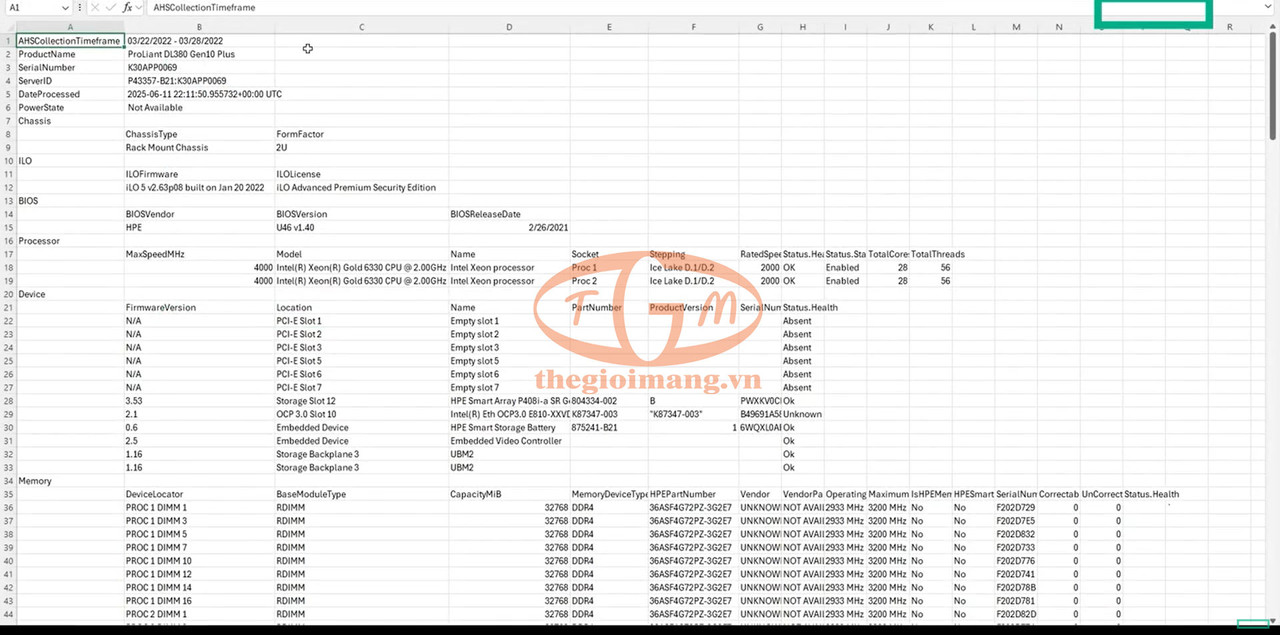Select cell iLO Advanced Premium Security Edition

(361, 187)
